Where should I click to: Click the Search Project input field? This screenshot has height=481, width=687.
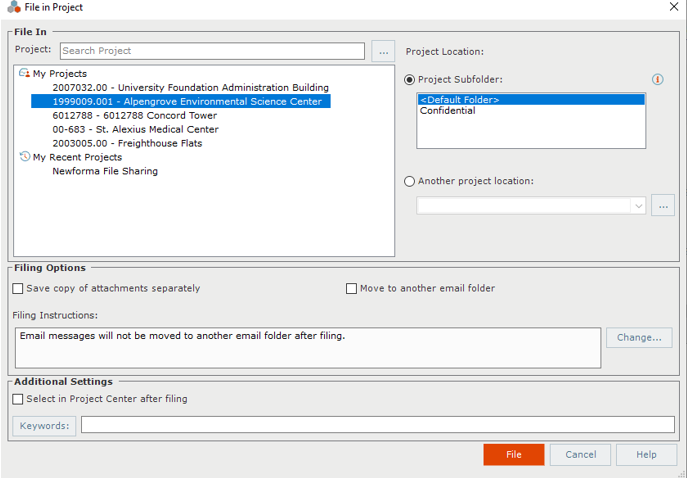[x=212, y=51]
